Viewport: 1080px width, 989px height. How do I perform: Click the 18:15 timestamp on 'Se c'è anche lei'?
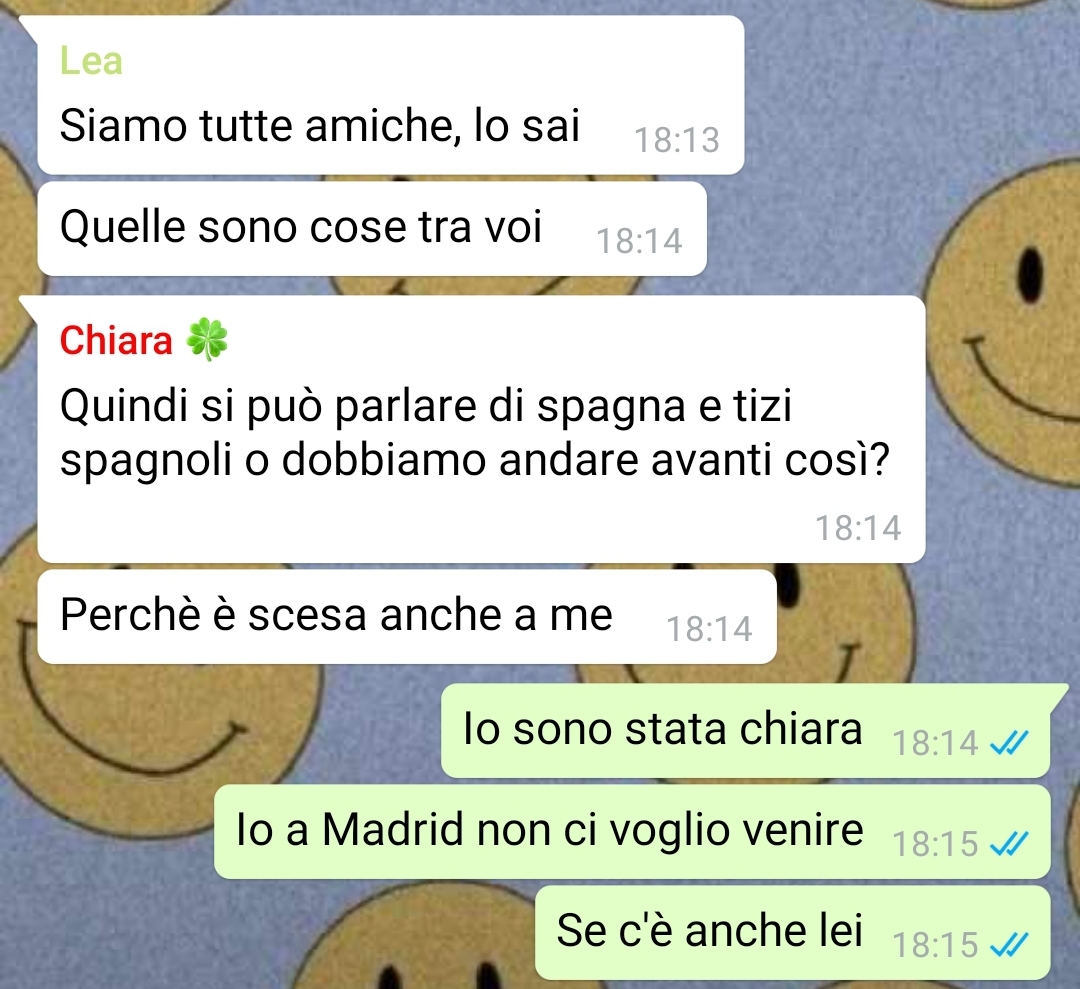pyautogui.click(x=935, y=946)
